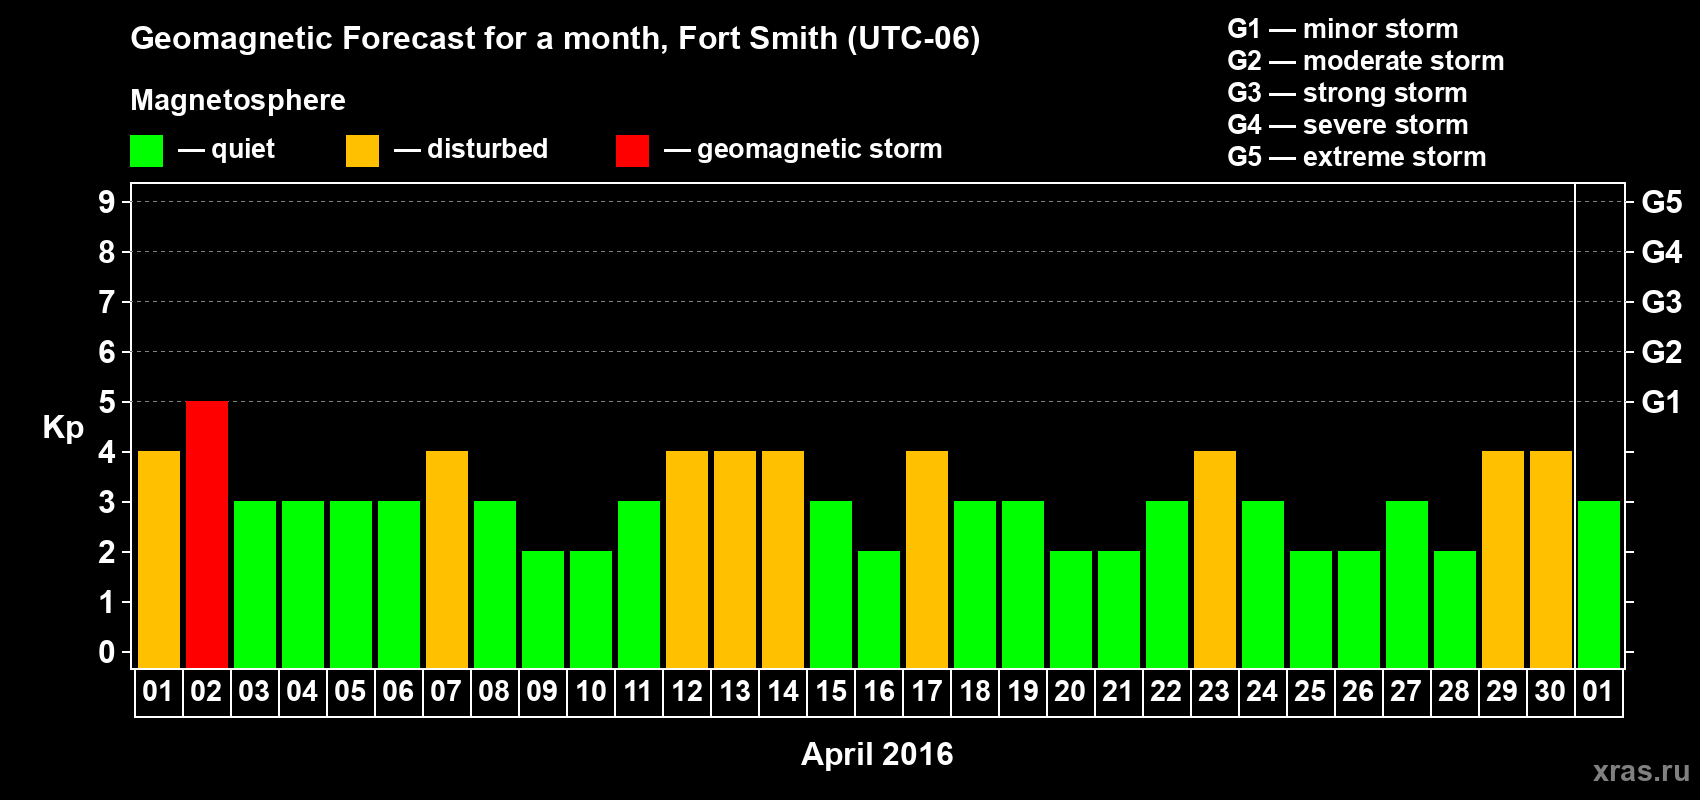The height and width of the screenshot is (800, 1700).
Task: Click the date label 27 on axis
Action: coord(1406,692)
